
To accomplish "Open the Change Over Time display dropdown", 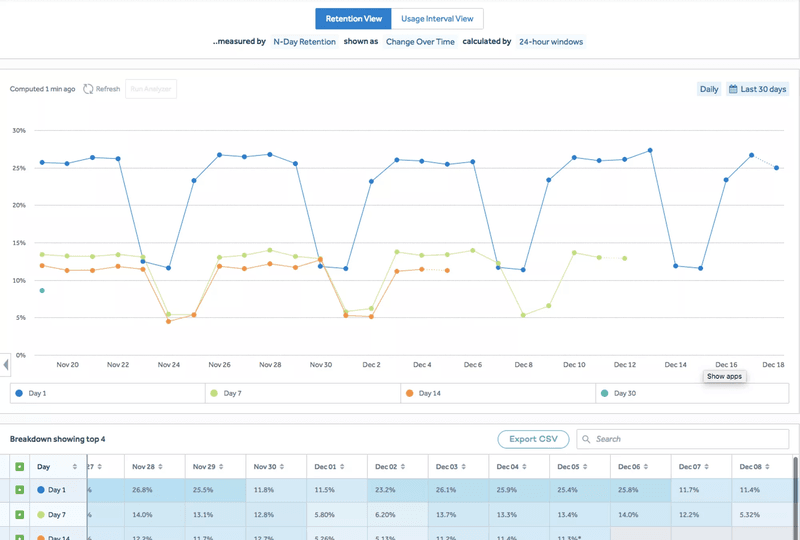I will (420, 42).
